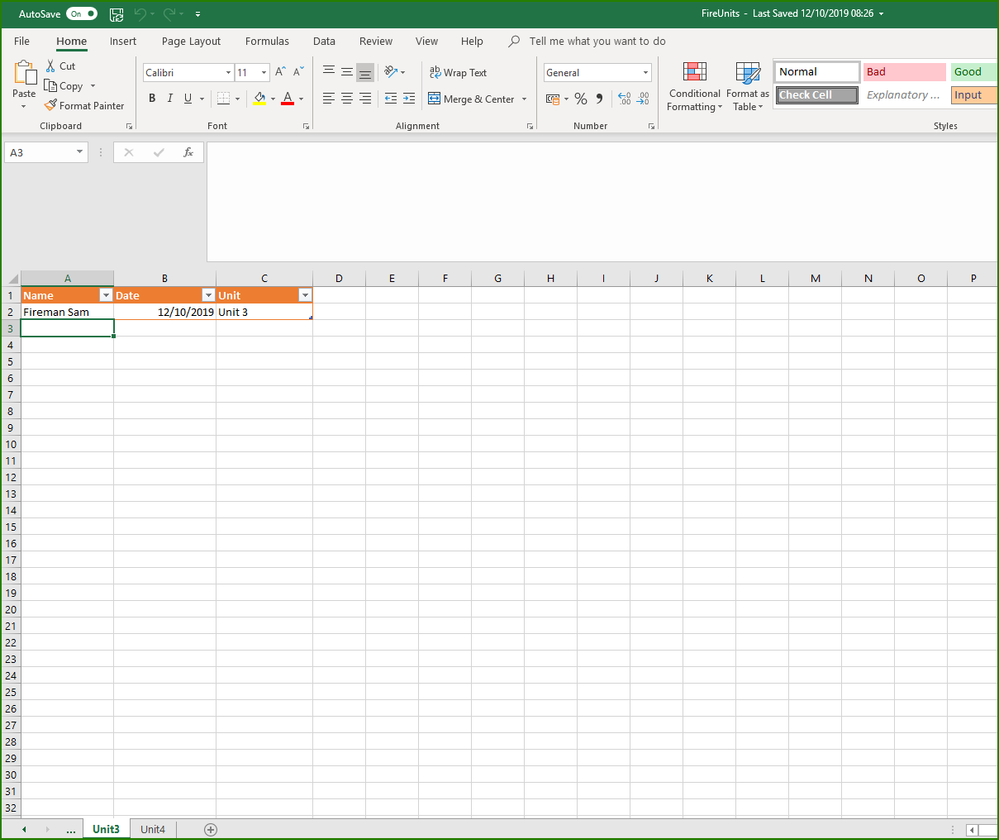Click Increase Decimal icon
The width and height of the screenshot is (999, 840).
622,99
